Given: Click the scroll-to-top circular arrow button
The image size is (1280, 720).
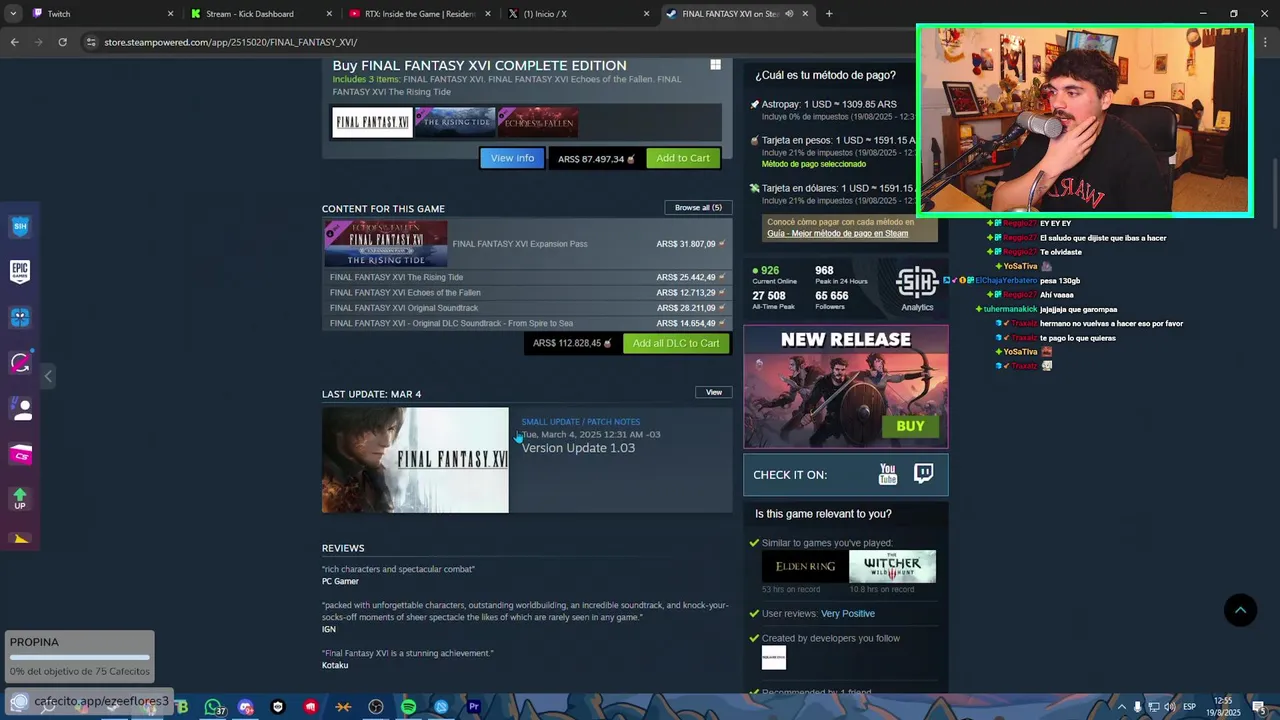Looking at the screenshot, I should [x=1240, y=610].
